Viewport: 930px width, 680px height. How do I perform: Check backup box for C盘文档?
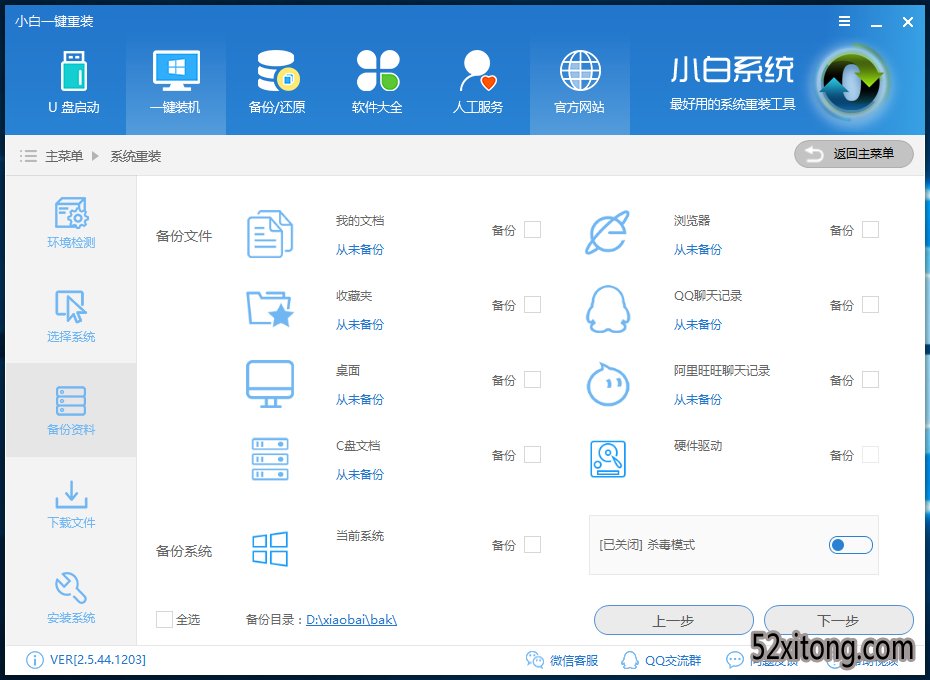pos(533,455)
